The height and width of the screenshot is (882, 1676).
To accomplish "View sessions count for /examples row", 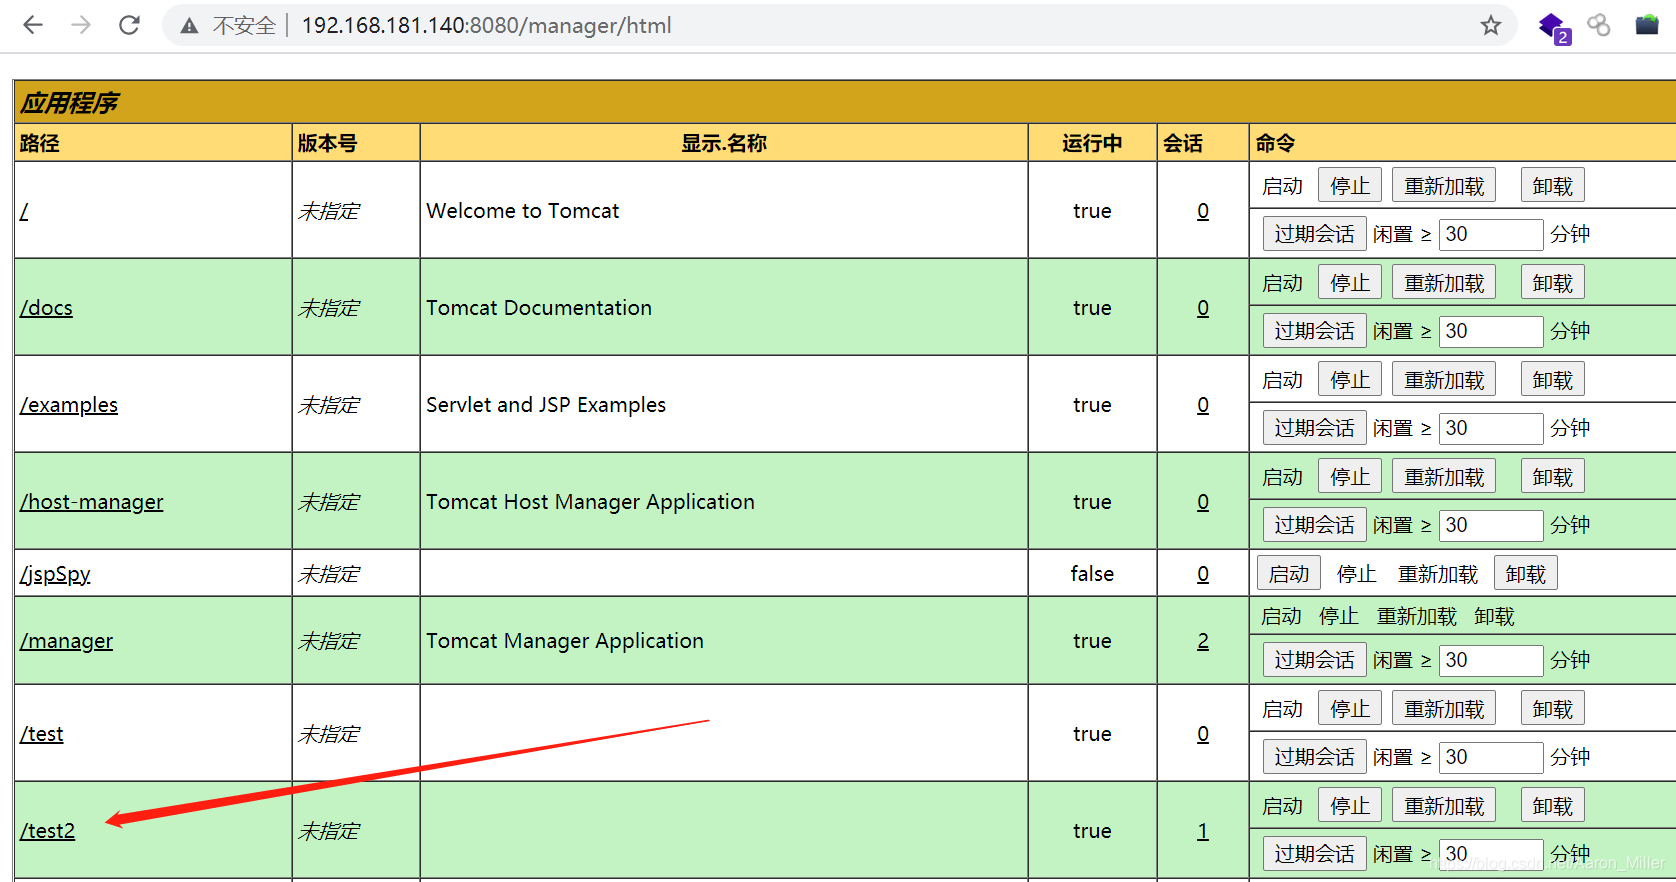I will click(1203, 405).
